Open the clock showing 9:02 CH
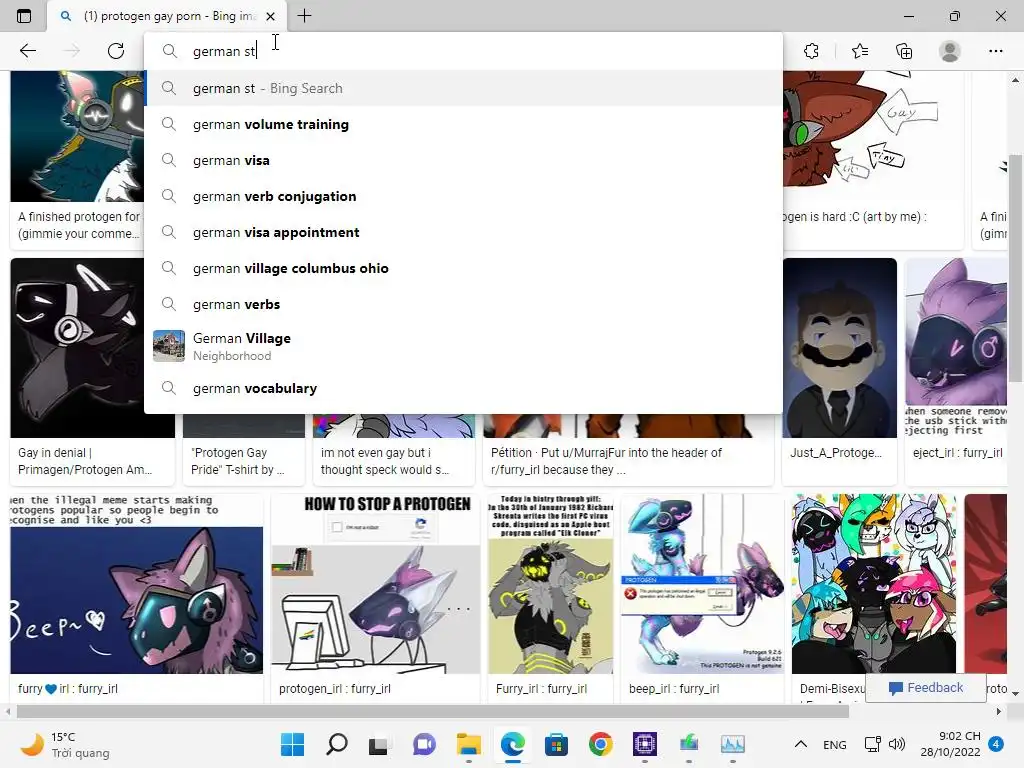Image resolution: width=1024 pixels, height=768 pixels. 950,744
